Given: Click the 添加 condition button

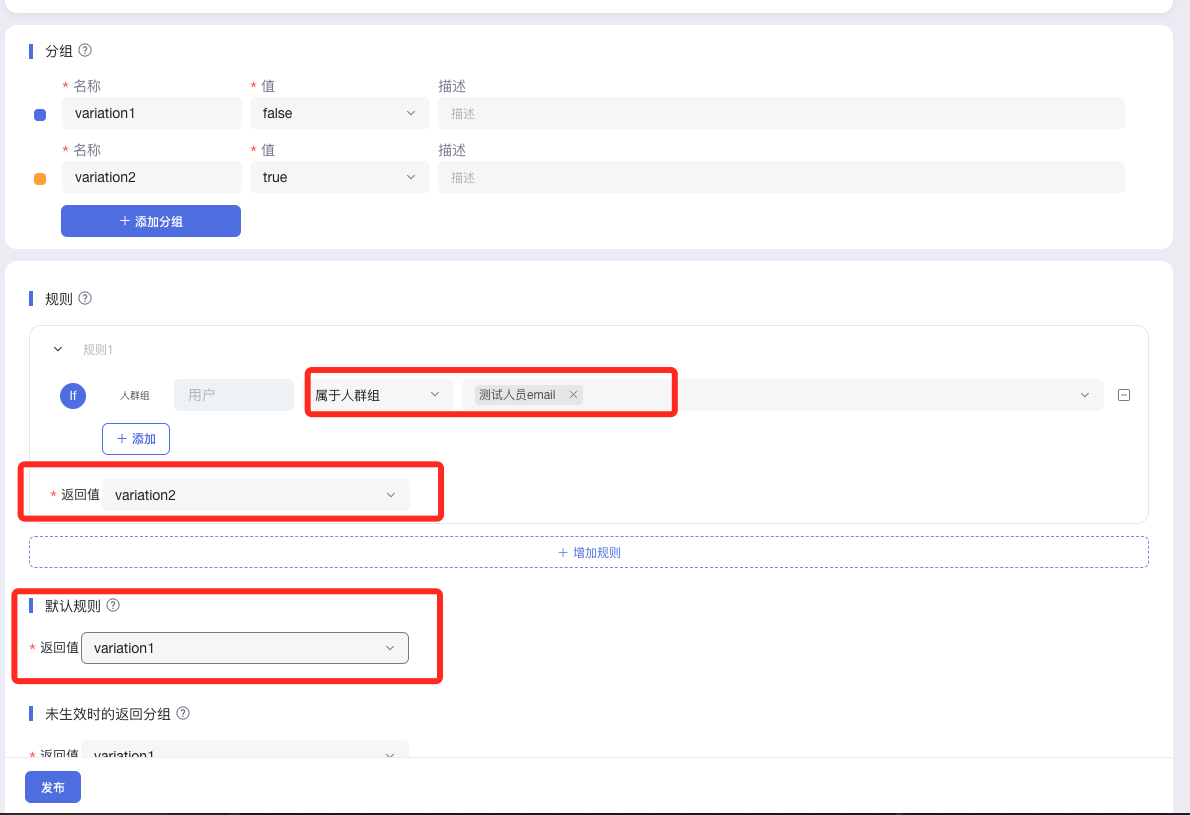Looking at the screenshot, I should click(136, 439).
